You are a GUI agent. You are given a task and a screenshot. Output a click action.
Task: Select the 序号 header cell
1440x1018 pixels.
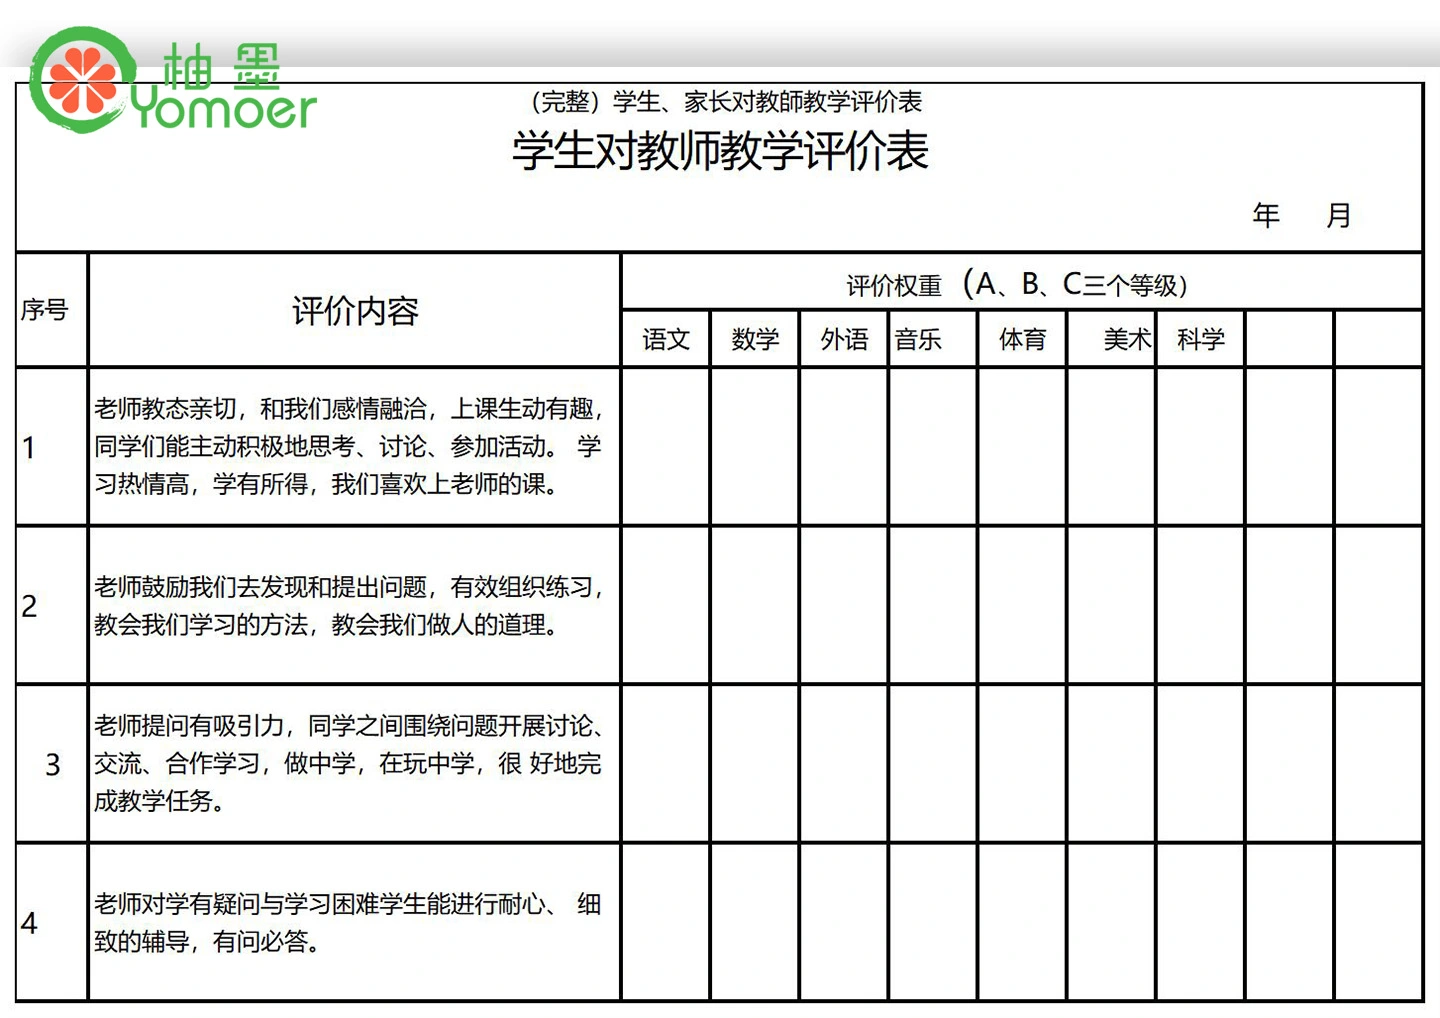pyautogui.click(x=45, y=310)
